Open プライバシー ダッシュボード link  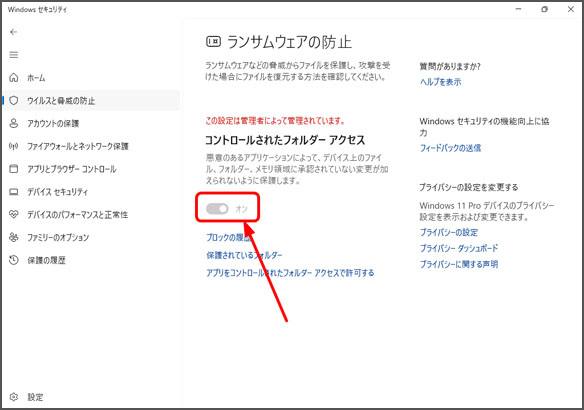pos(459,248)
